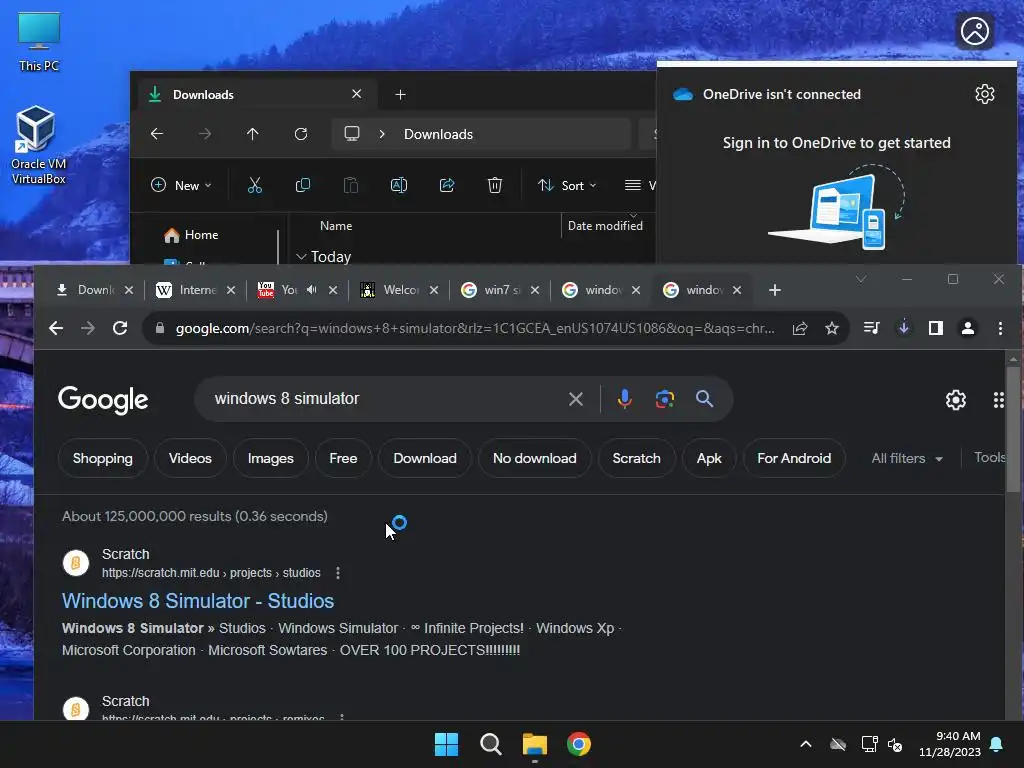Go up one folder in File Explorer
The width and height of the screenshot is (1024, 768).
tap(253, 134)
